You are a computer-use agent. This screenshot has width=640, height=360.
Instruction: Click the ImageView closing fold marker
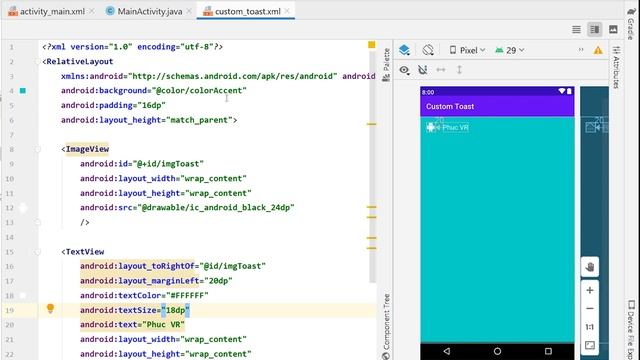pos(38,222)
